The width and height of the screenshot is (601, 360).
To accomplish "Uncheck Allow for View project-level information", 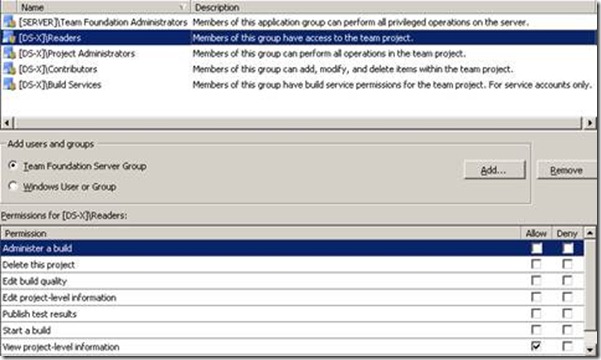I will point(536,347).
